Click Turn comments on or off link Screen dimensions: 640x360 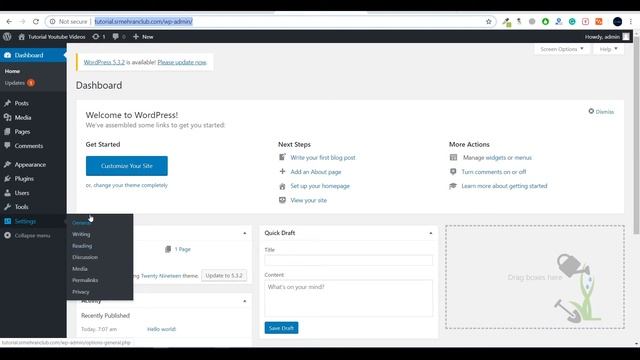click(x=494, y=172)
